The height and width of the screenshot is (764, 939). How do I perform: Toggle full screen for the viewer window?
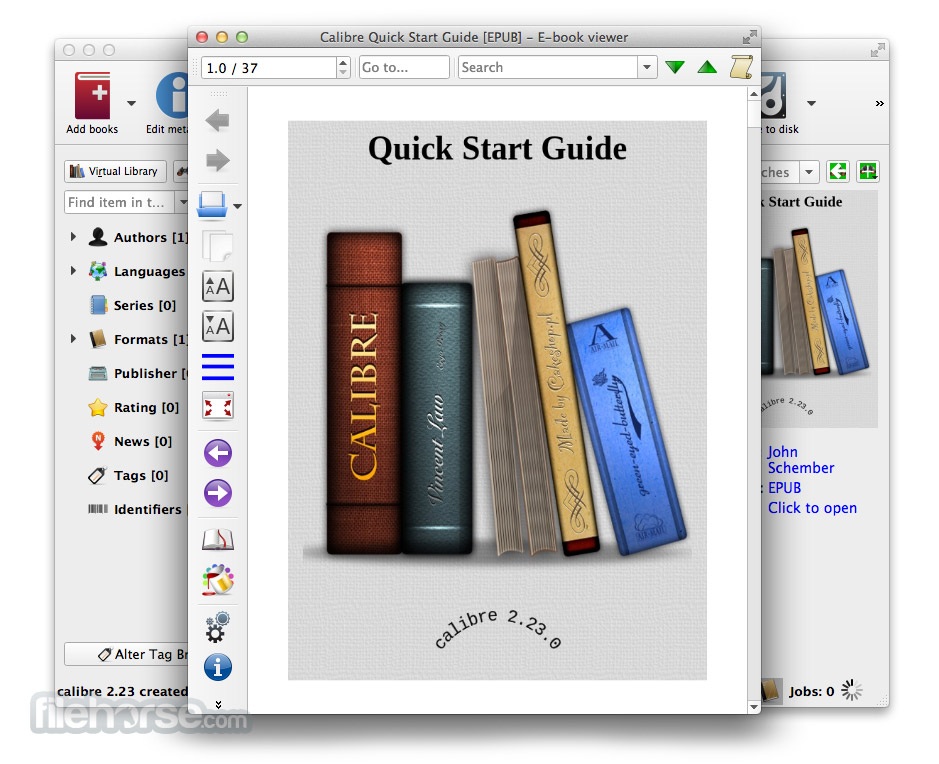749,37
